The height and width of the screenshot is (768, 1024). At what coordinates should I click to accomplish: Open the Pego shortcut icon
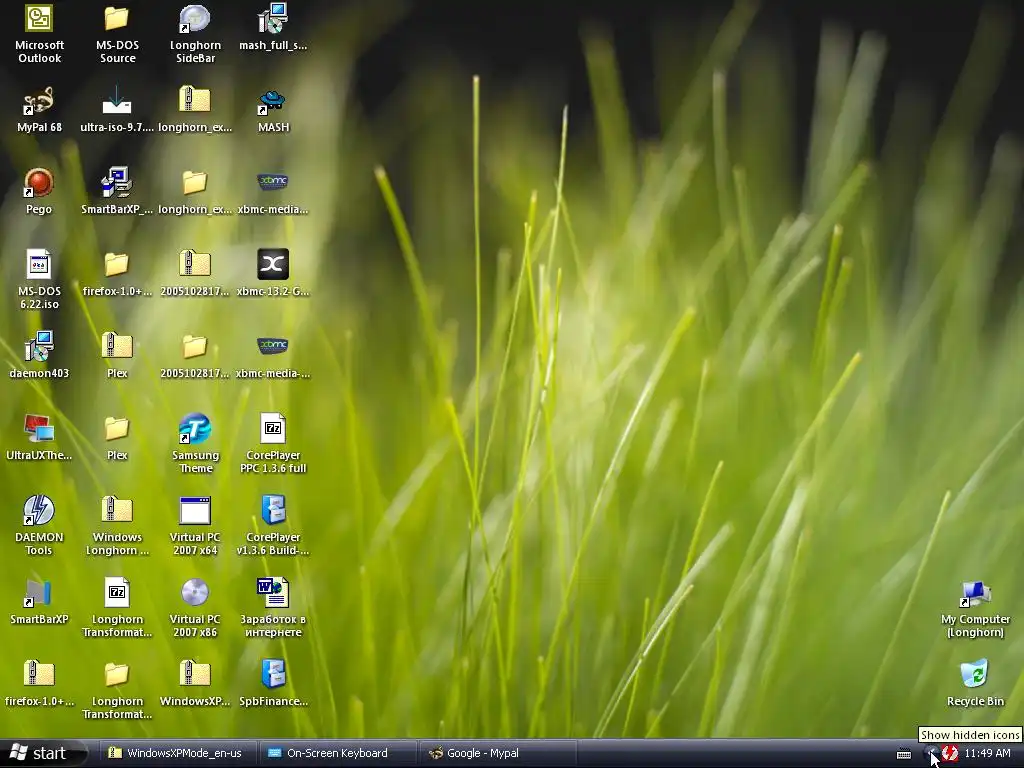point(39,192)
